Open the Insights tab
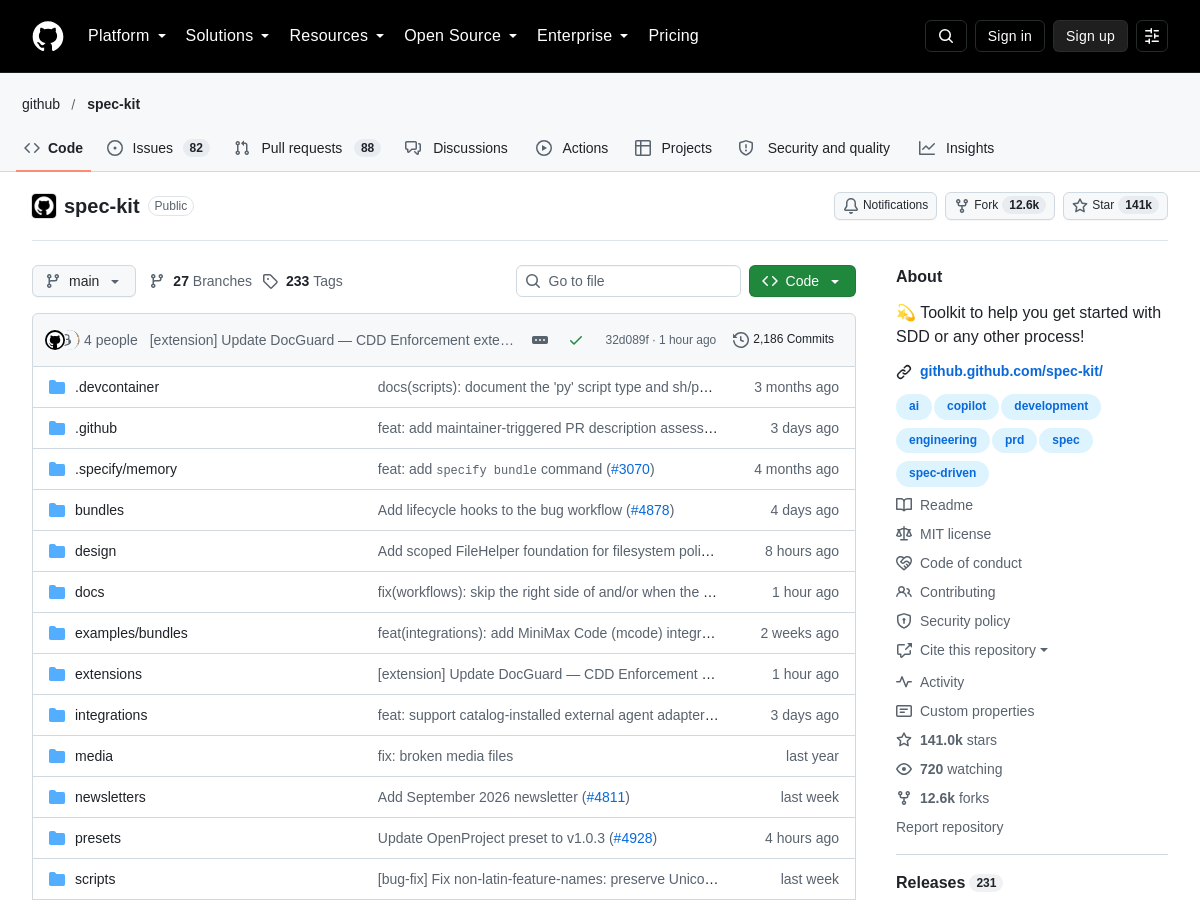 pos(956,148)
